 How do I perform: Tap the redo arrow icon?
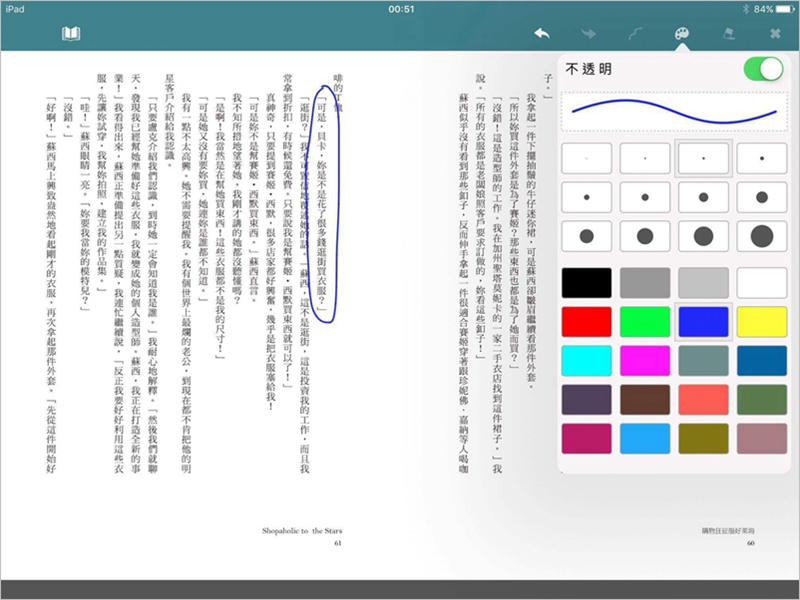[588, 35]
